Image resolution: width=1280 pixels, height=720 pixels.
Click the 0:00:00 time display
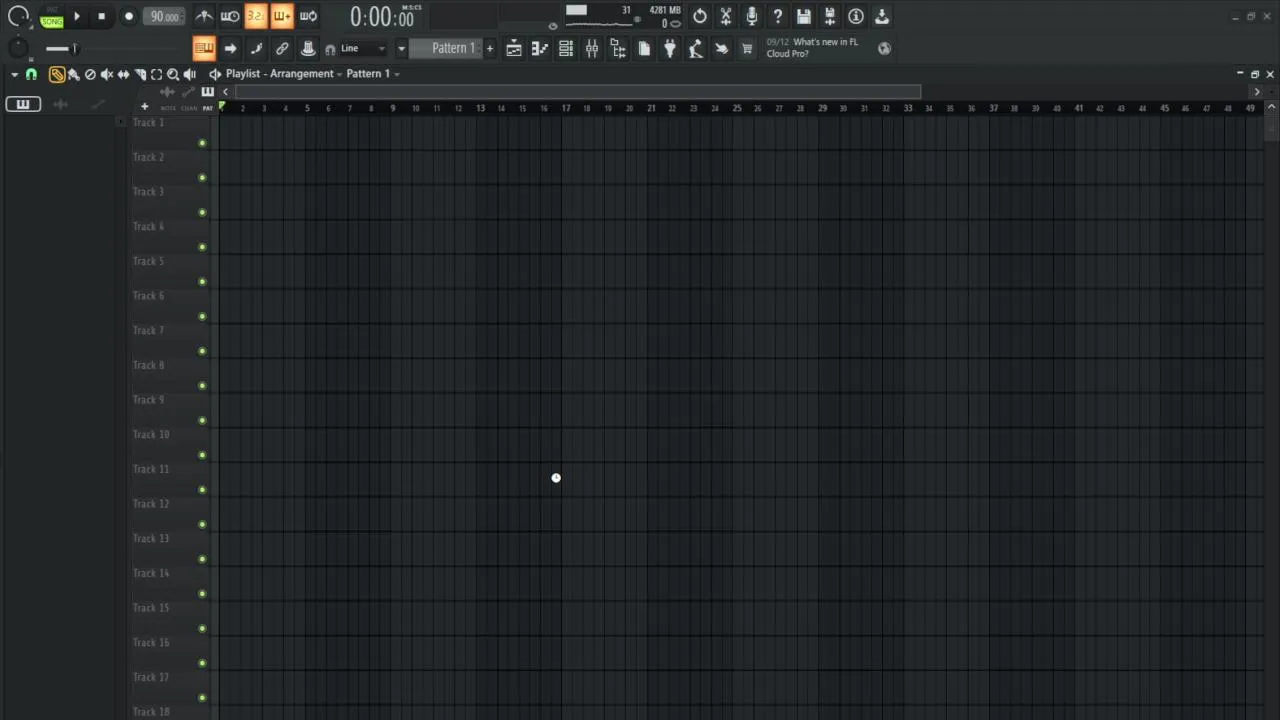tap(381, 17)
